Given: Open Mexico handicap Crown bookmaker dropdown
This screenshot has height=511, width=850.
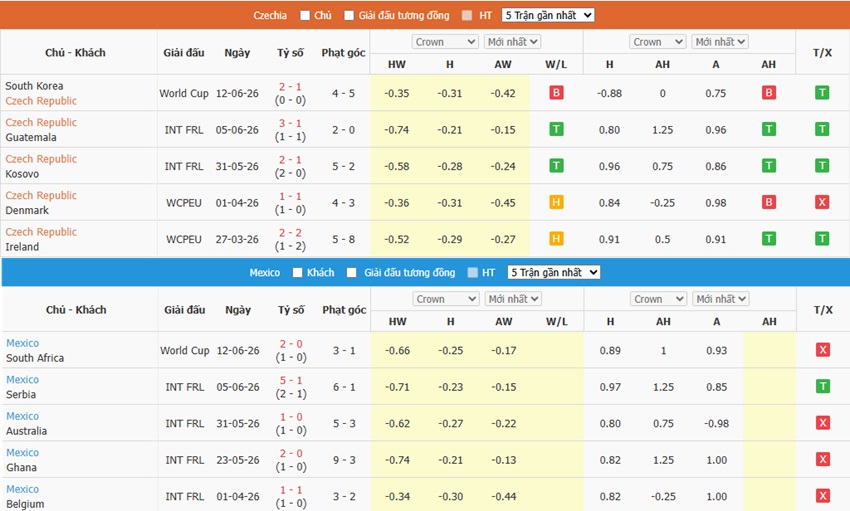Looking at the screenshot, I should 659,299.
